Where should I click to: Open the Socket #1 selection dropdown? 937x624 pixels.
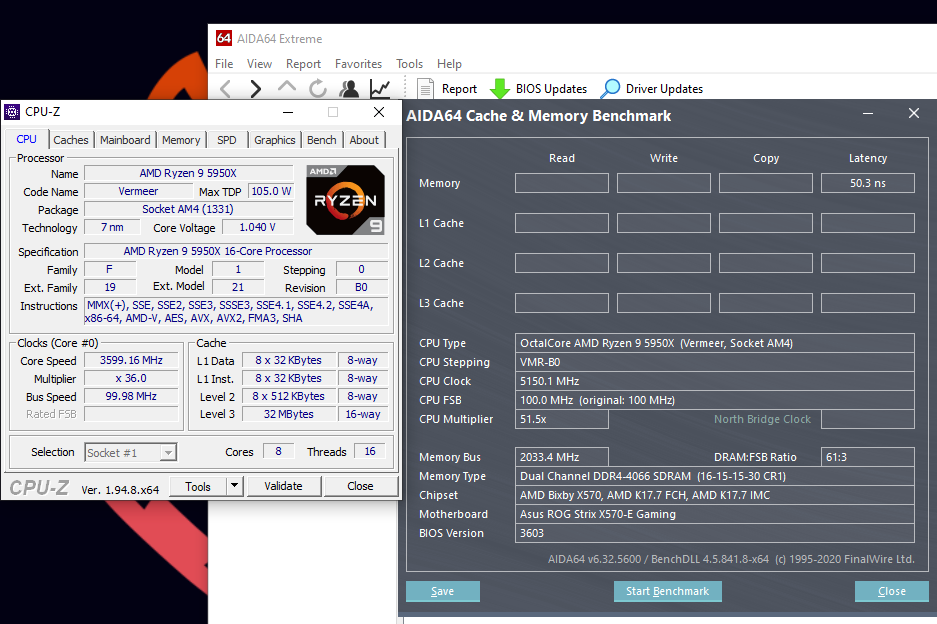131,452
